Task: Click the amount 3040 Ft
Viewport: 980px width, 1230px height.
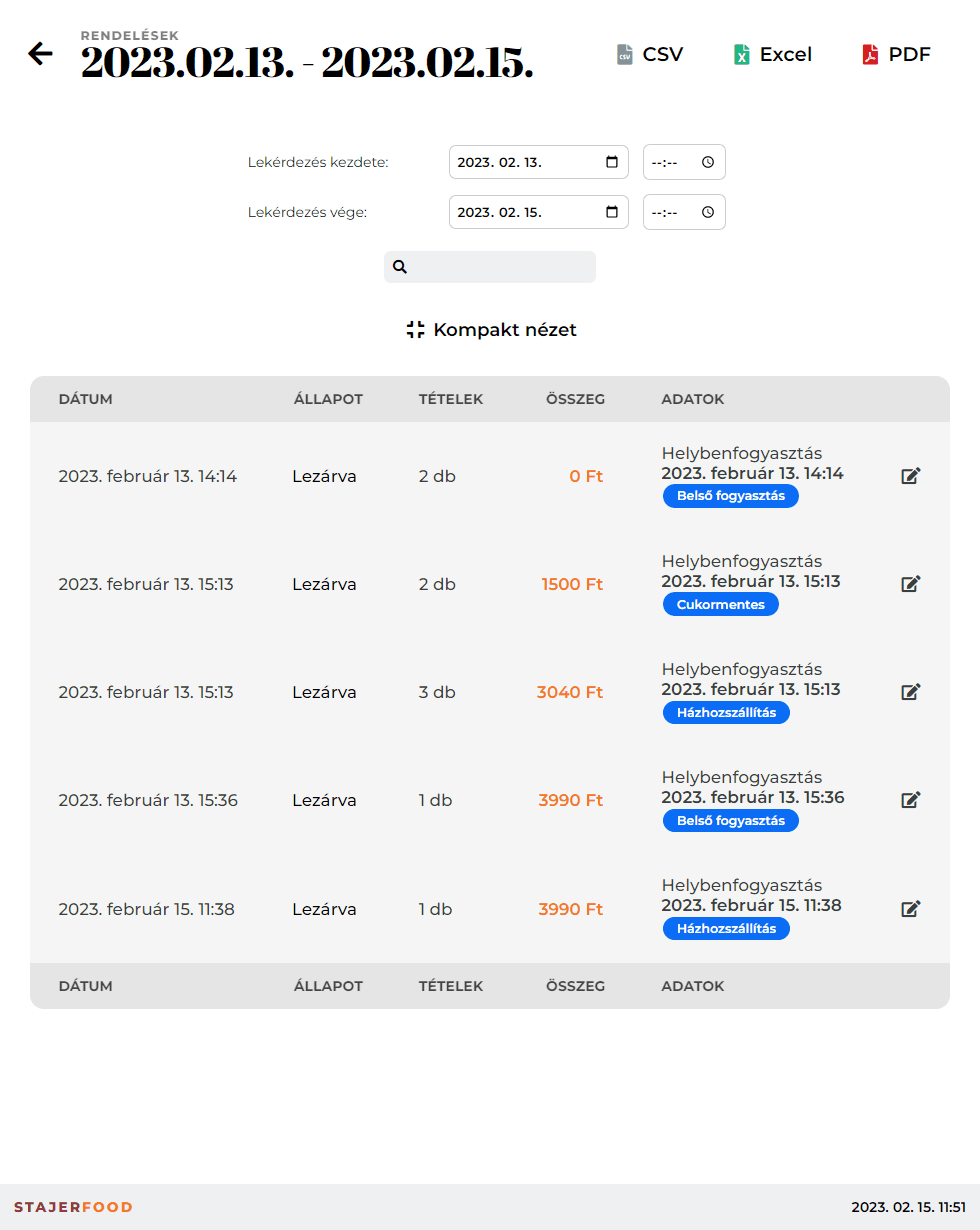Action: [x=570, y=692]
